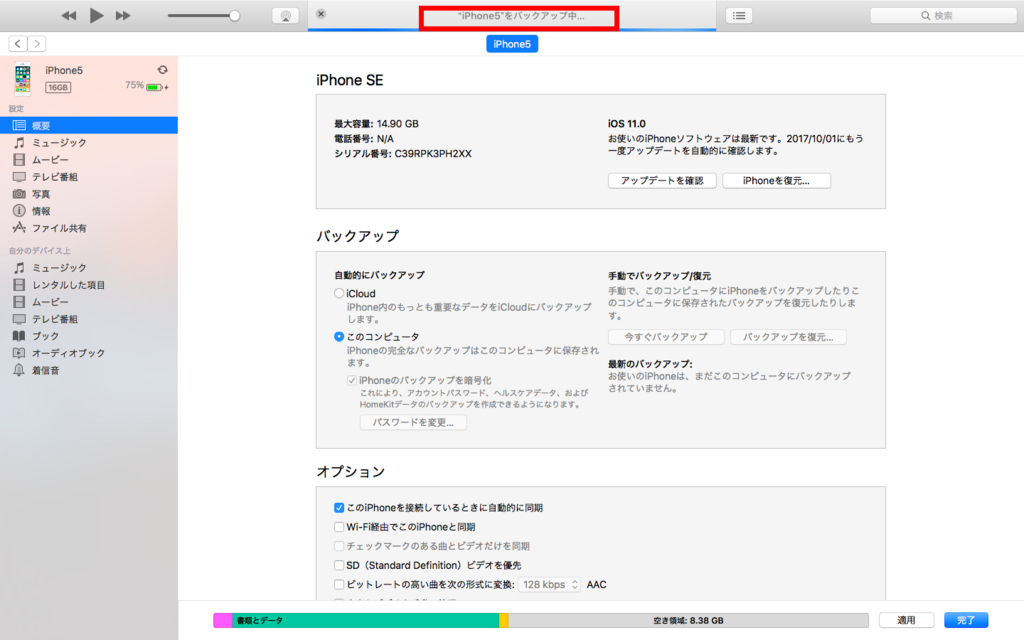Open テレビ番組 under 設定 settings
Screen dimensions: 1024x640
pyautogui.click(x=89, y=177)
